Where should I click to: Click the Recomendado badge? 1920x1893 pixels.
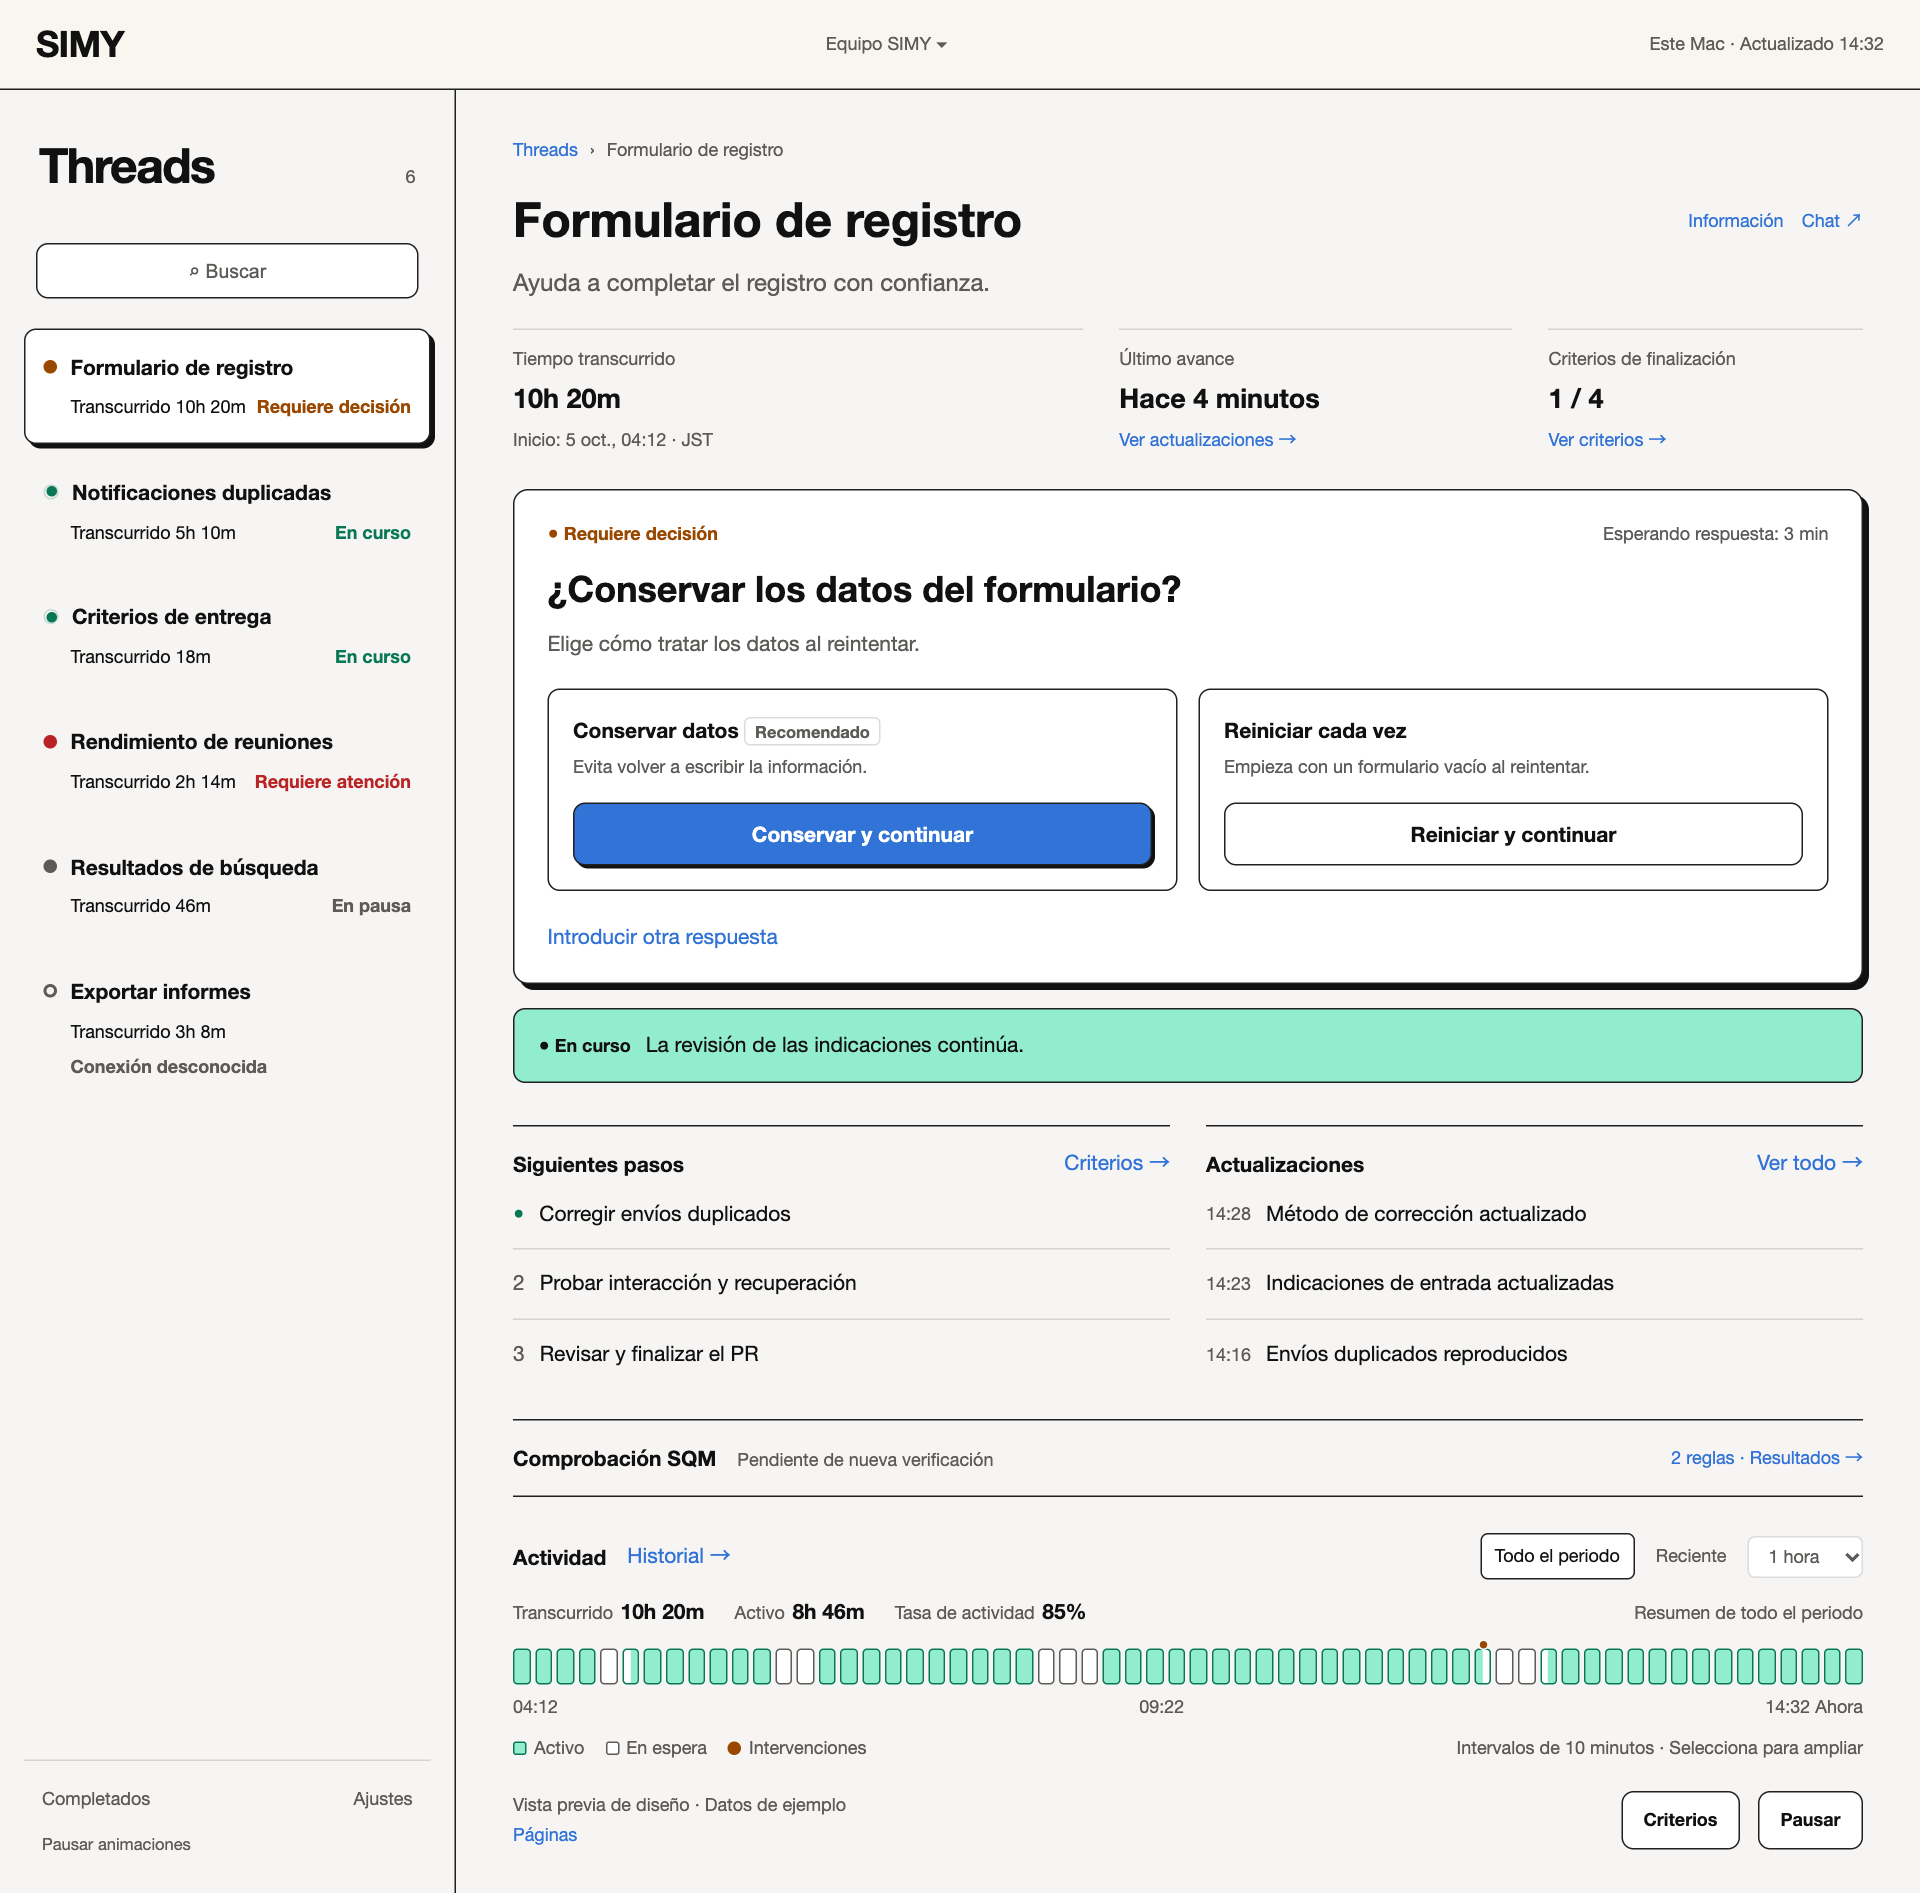812,732
